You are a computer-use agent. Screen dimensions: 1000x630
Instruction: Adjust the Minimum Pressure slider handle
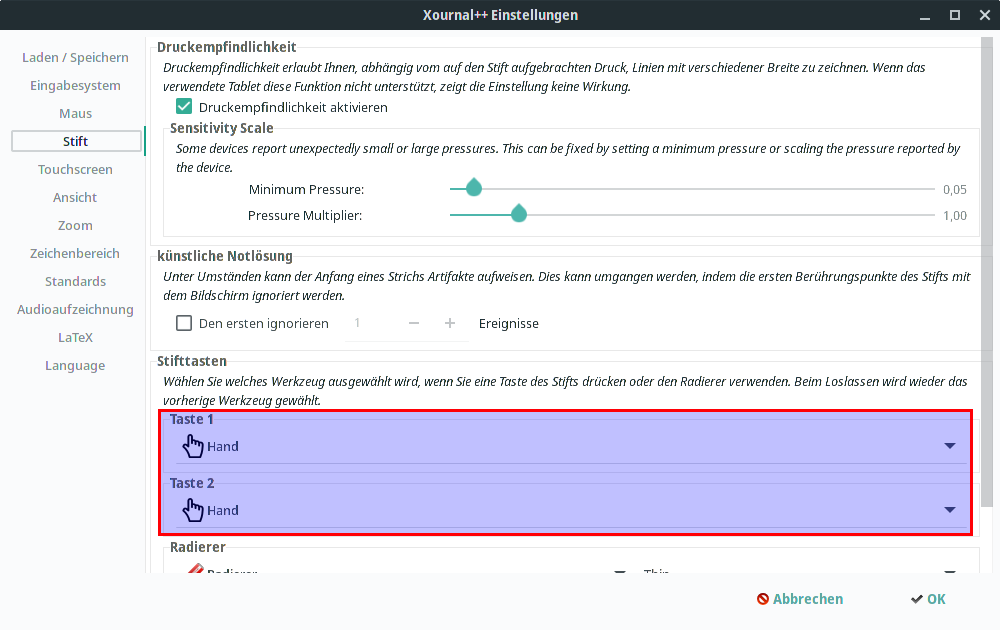tap(474, 187)
